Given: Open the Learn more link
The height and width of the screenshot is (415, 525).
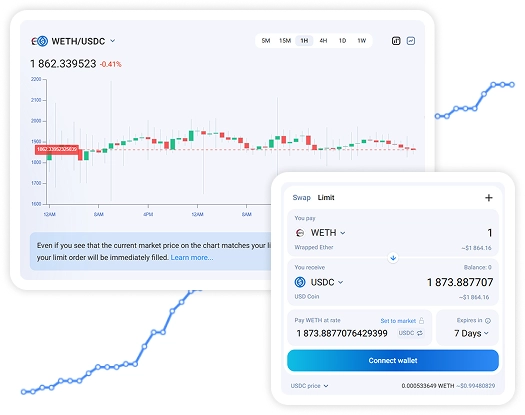Looking at the screenshot, I should [192, 257].
